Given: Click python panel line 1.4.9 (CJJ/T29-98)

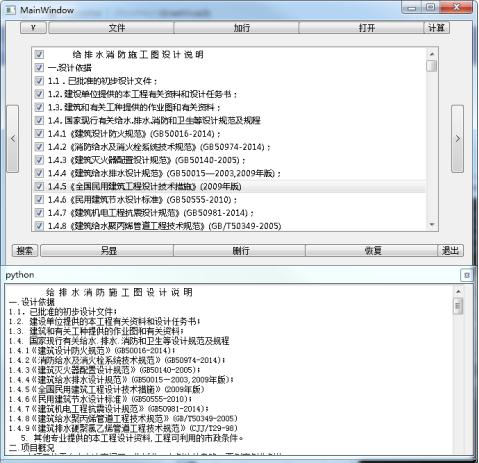Looking at the screenshot, I should [x=123, y=428].
